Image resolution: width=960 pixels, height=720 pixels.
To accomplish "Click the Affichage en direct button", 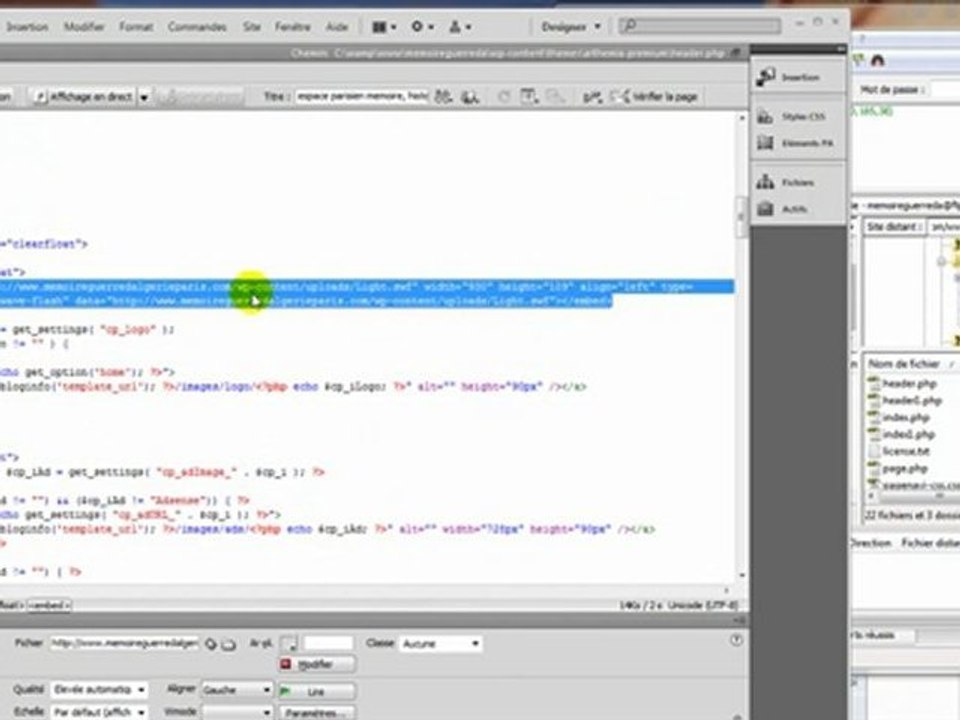I will [84, 97].
